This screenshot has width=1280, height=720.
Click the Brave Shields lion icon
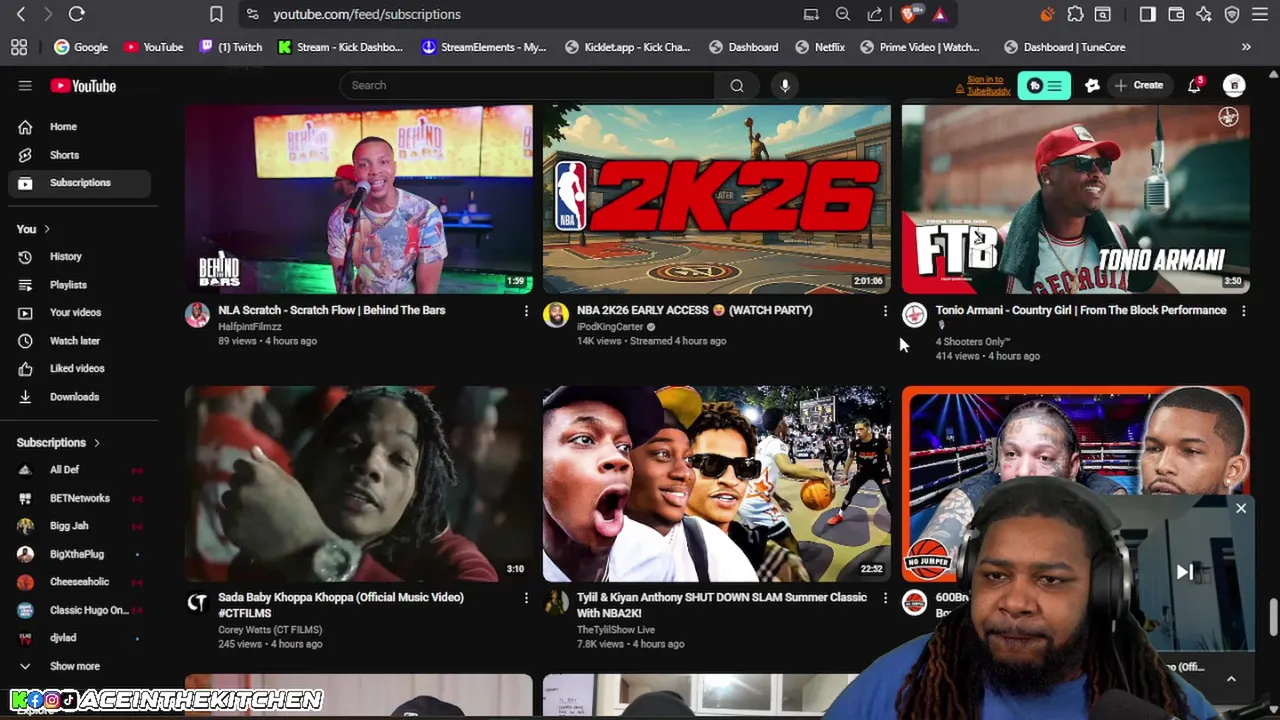[x=908, y=14]
